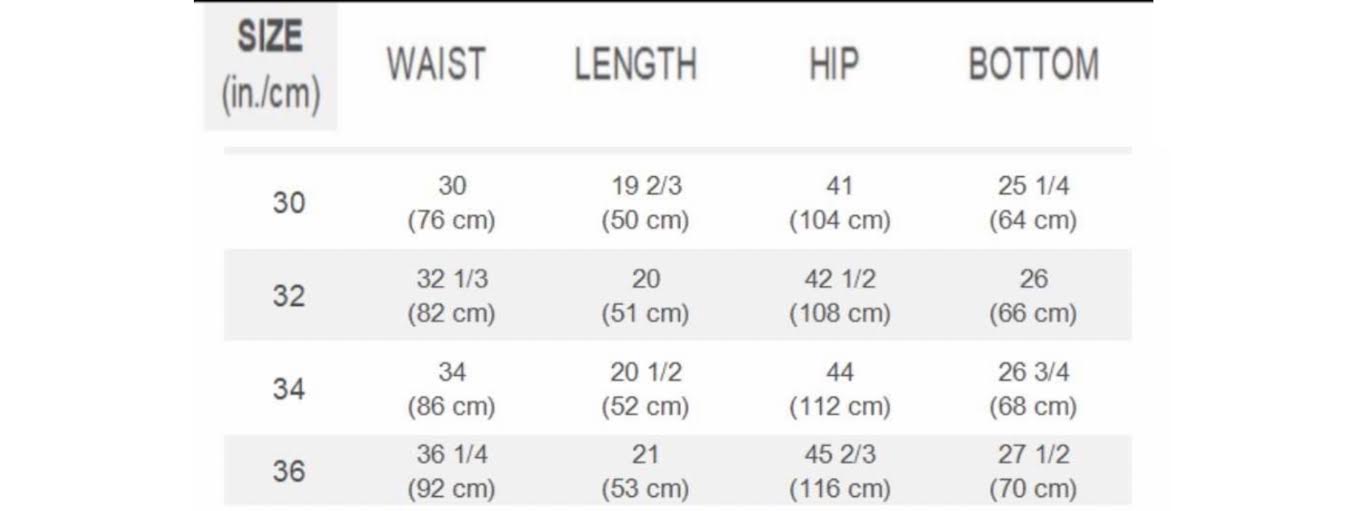Select the size 36 row label
1366x511 pixels.
pos(289,471)
